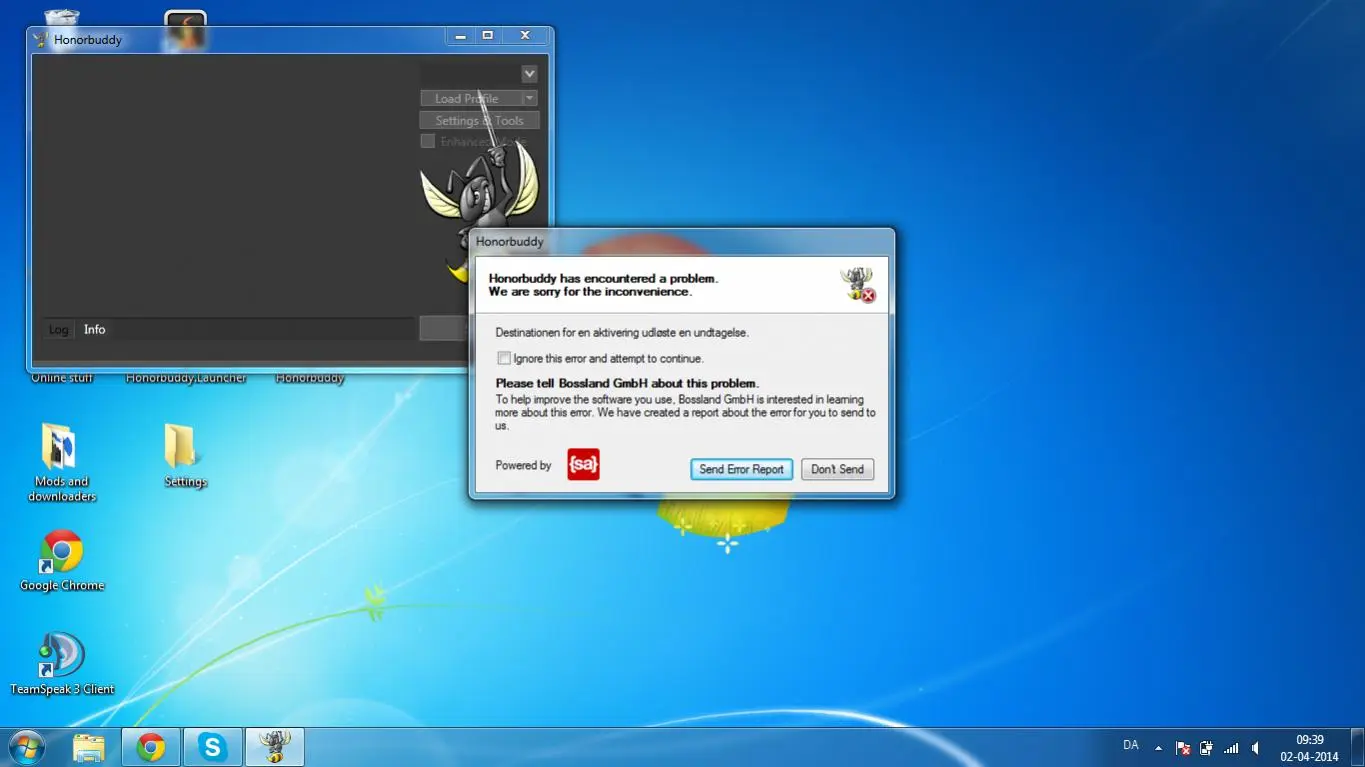Launch Chrome from the taskbar
This screenshot has width=1365, height=767.
point(151,747)
